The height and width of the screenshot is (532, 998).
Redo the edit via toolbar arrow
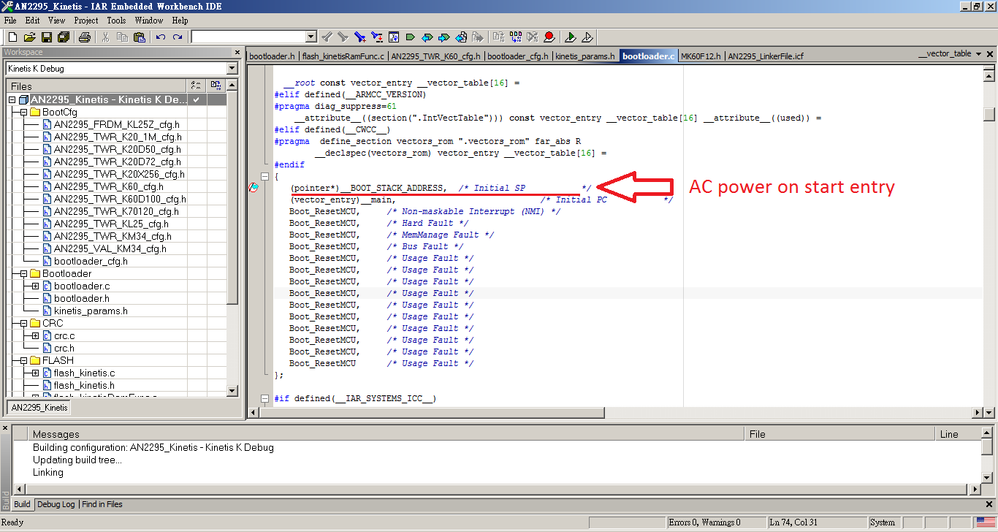click(177, 38)
